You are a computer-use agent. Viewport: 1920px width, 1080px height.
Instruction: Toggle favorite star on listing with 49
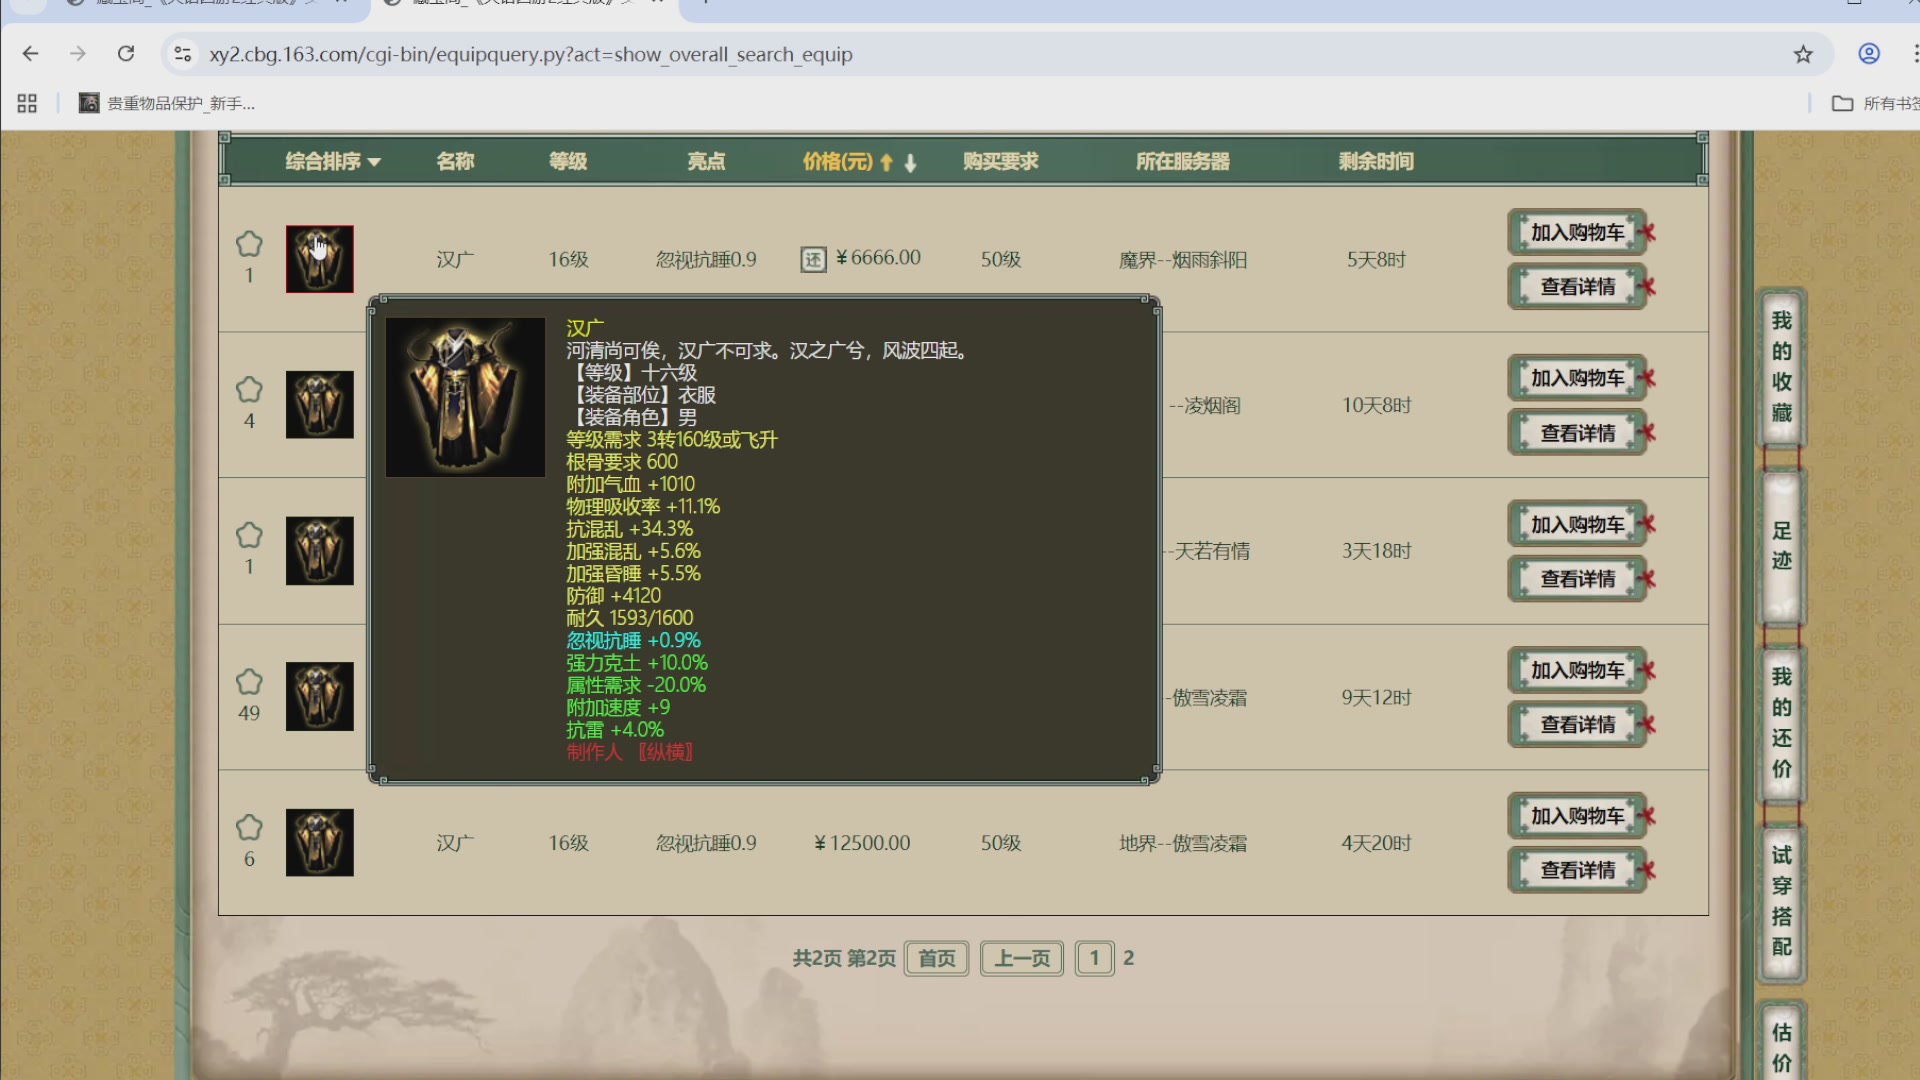(249, 682)
